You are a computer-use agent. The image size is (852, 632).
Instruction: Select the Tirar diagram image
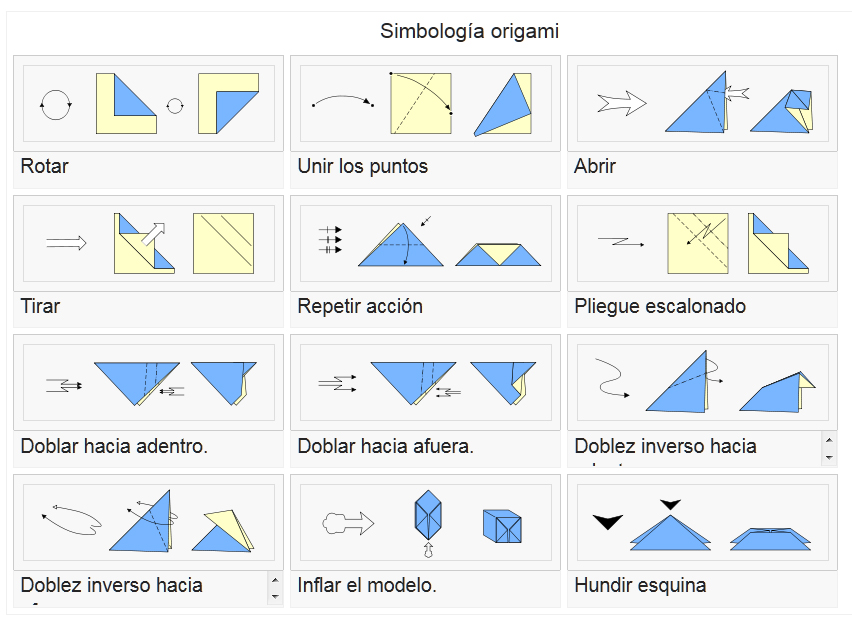pyautogui.click(x=148, y=243)
